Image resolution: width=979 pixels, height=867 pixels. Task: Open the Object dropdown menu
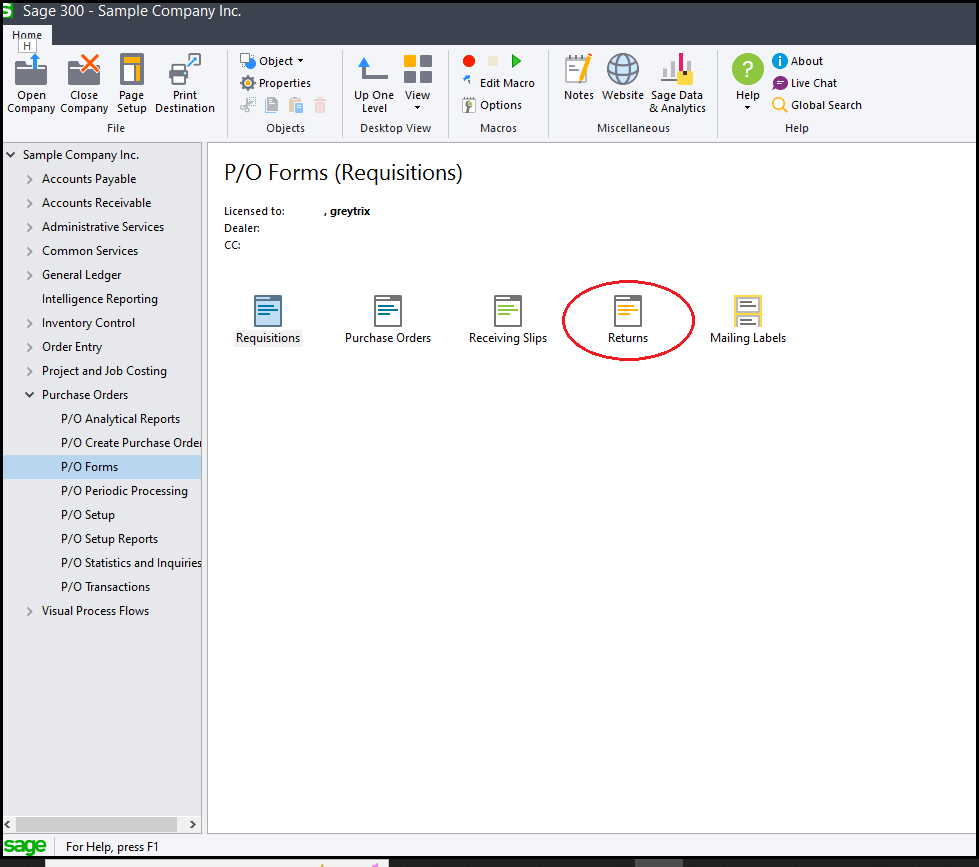[x=272, y=61]
